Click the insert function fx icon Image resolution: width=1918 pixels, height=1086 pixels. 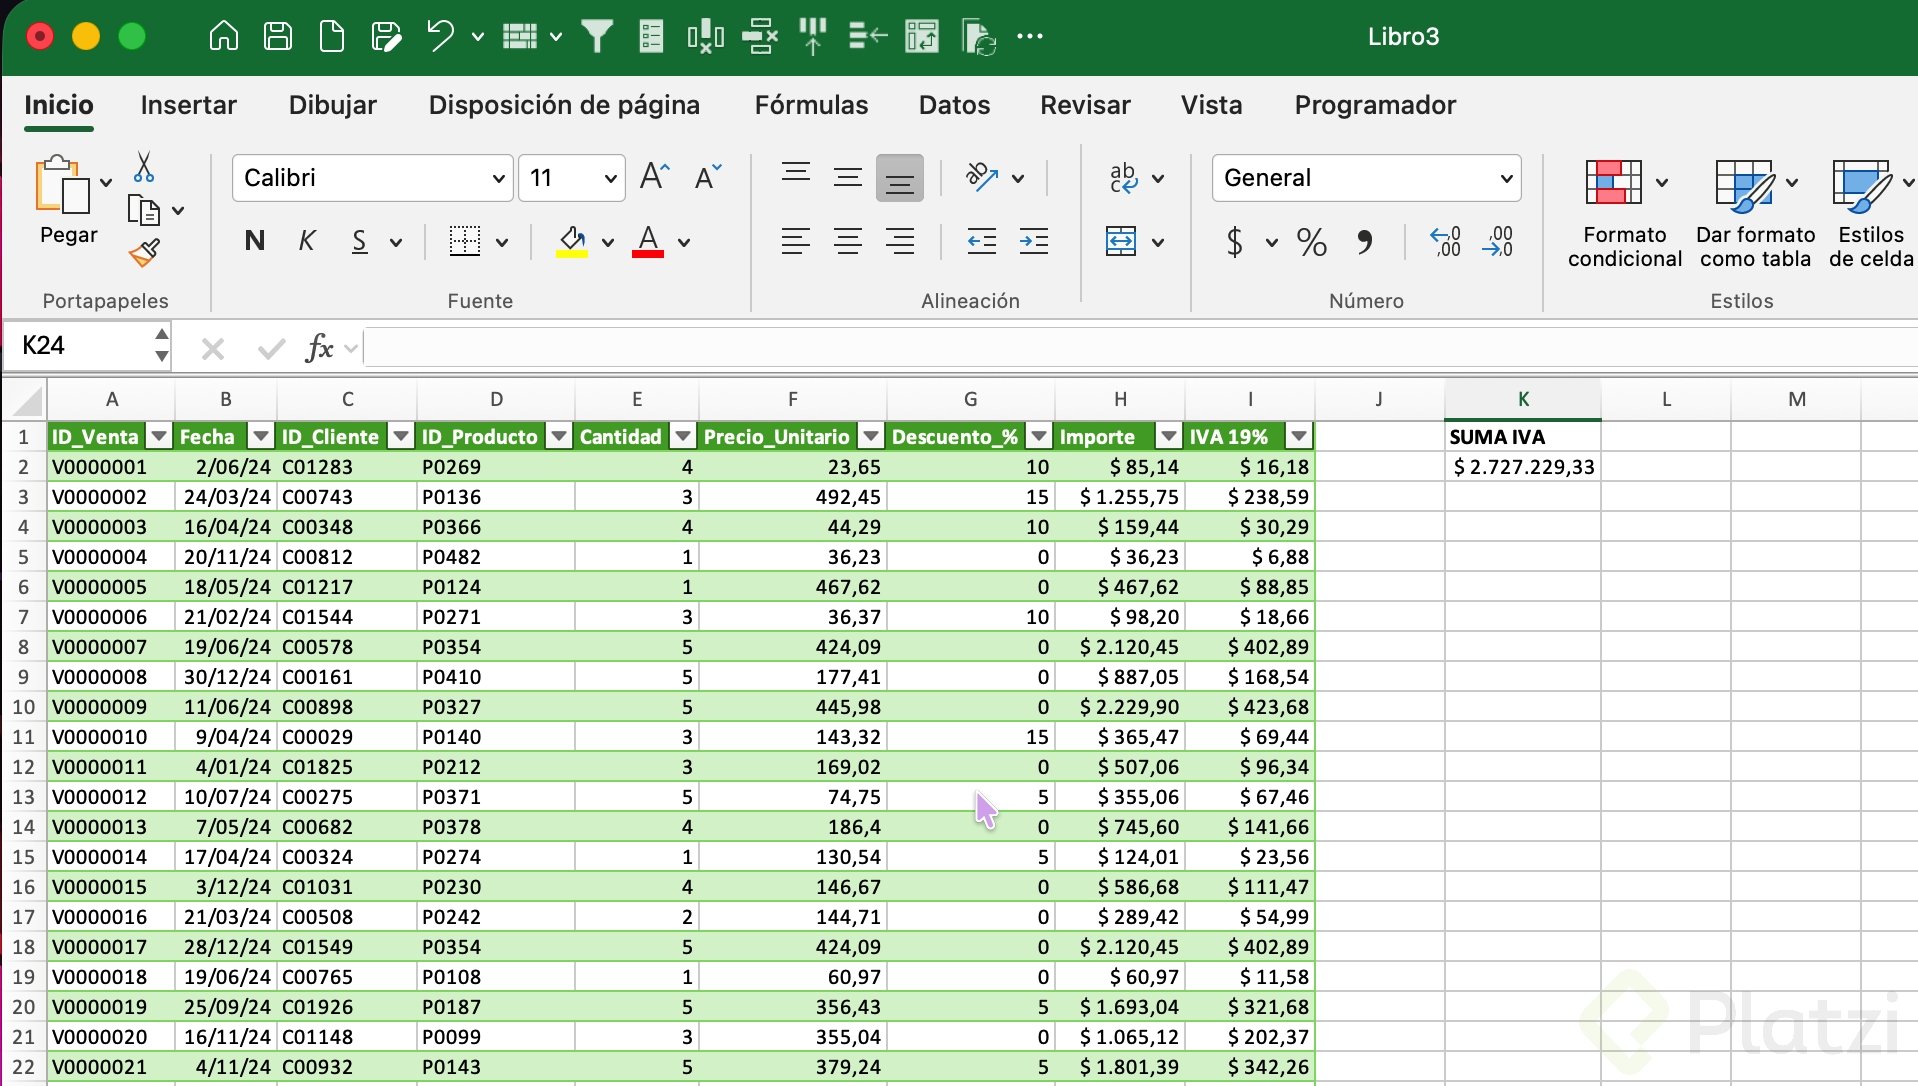[319, 348]
